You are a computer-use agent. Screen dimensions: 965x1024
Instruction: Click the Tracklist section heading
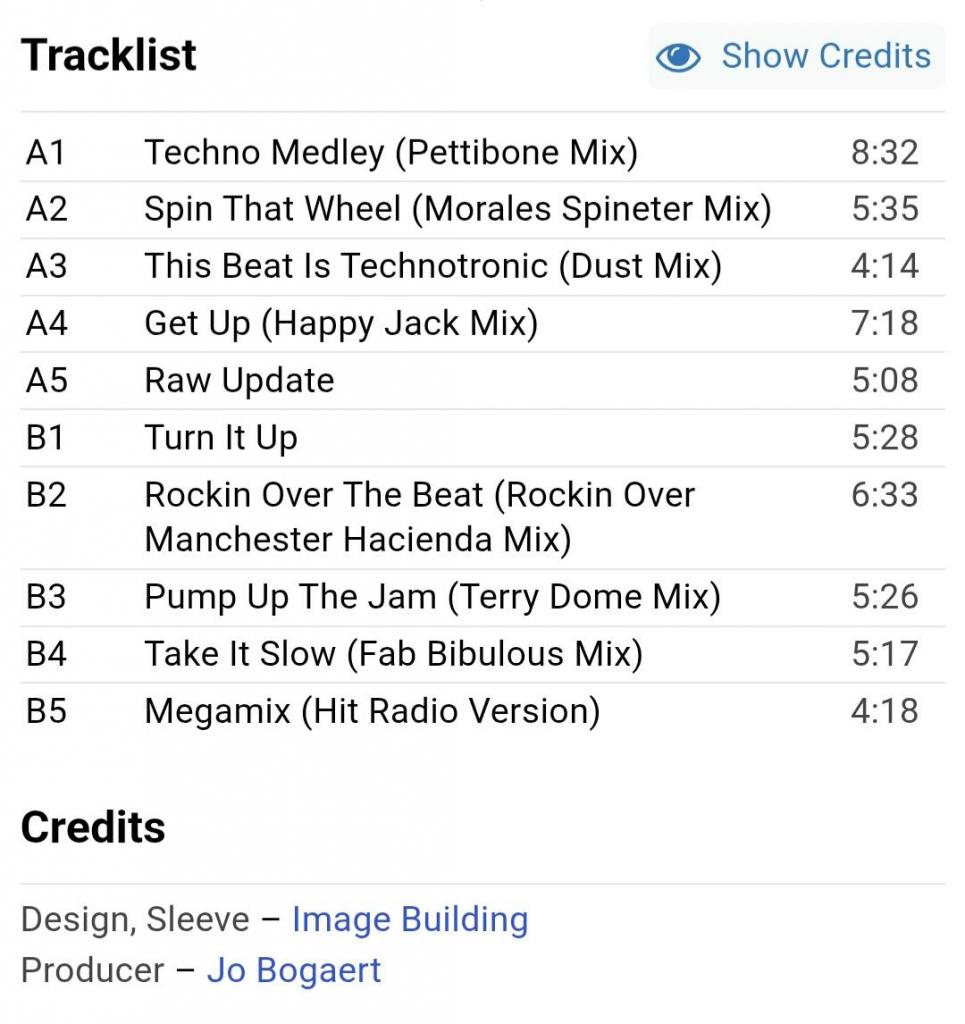pyautogui.click(x=109, y=55)
